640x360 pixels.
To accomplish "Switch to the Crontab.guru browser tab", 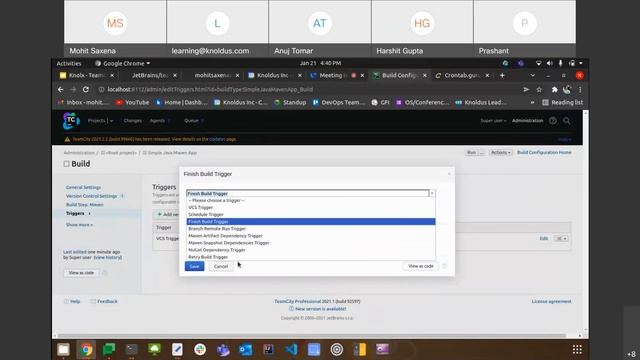I will point(461,75).
